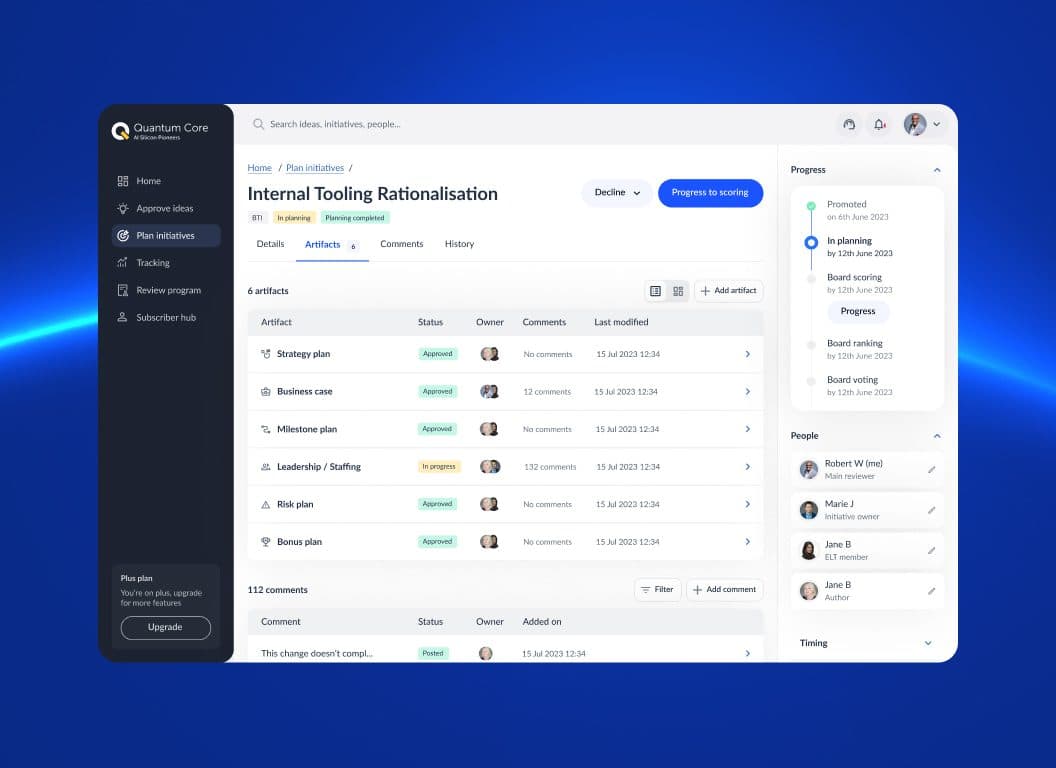Switch artifacts to grid view
1056x768 pixels.
678,291
